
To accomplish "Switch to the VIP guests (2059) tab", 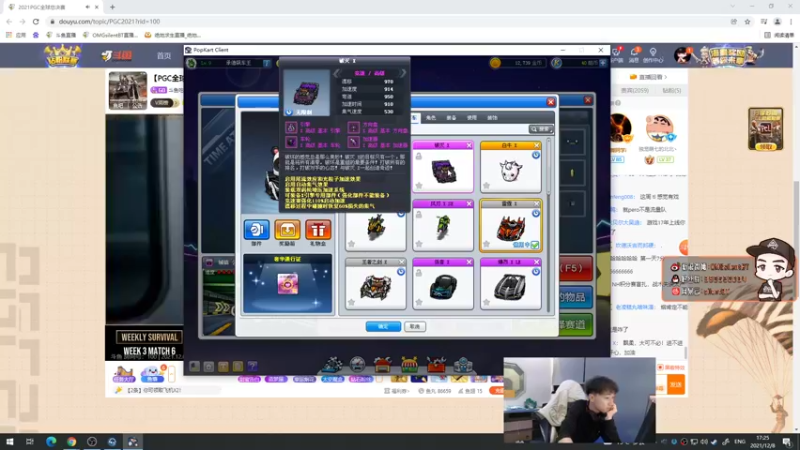I will pos(634,90).
